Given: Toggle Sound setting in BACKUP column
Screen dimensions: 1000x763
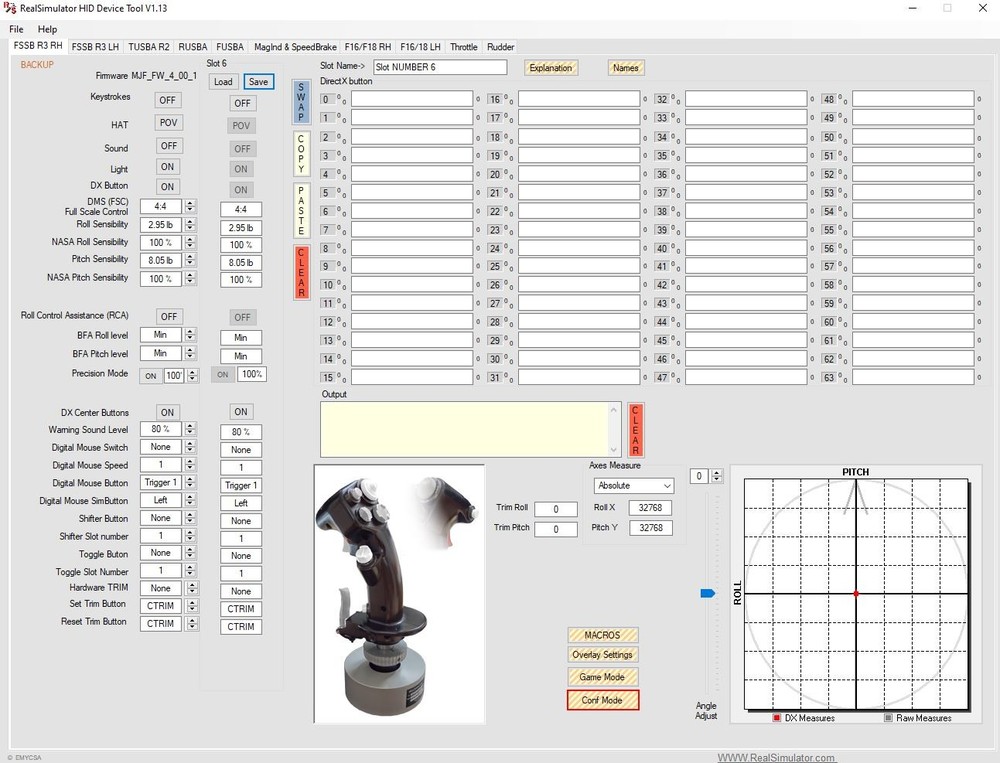Looking at the screenshot, I should (168, 146).
